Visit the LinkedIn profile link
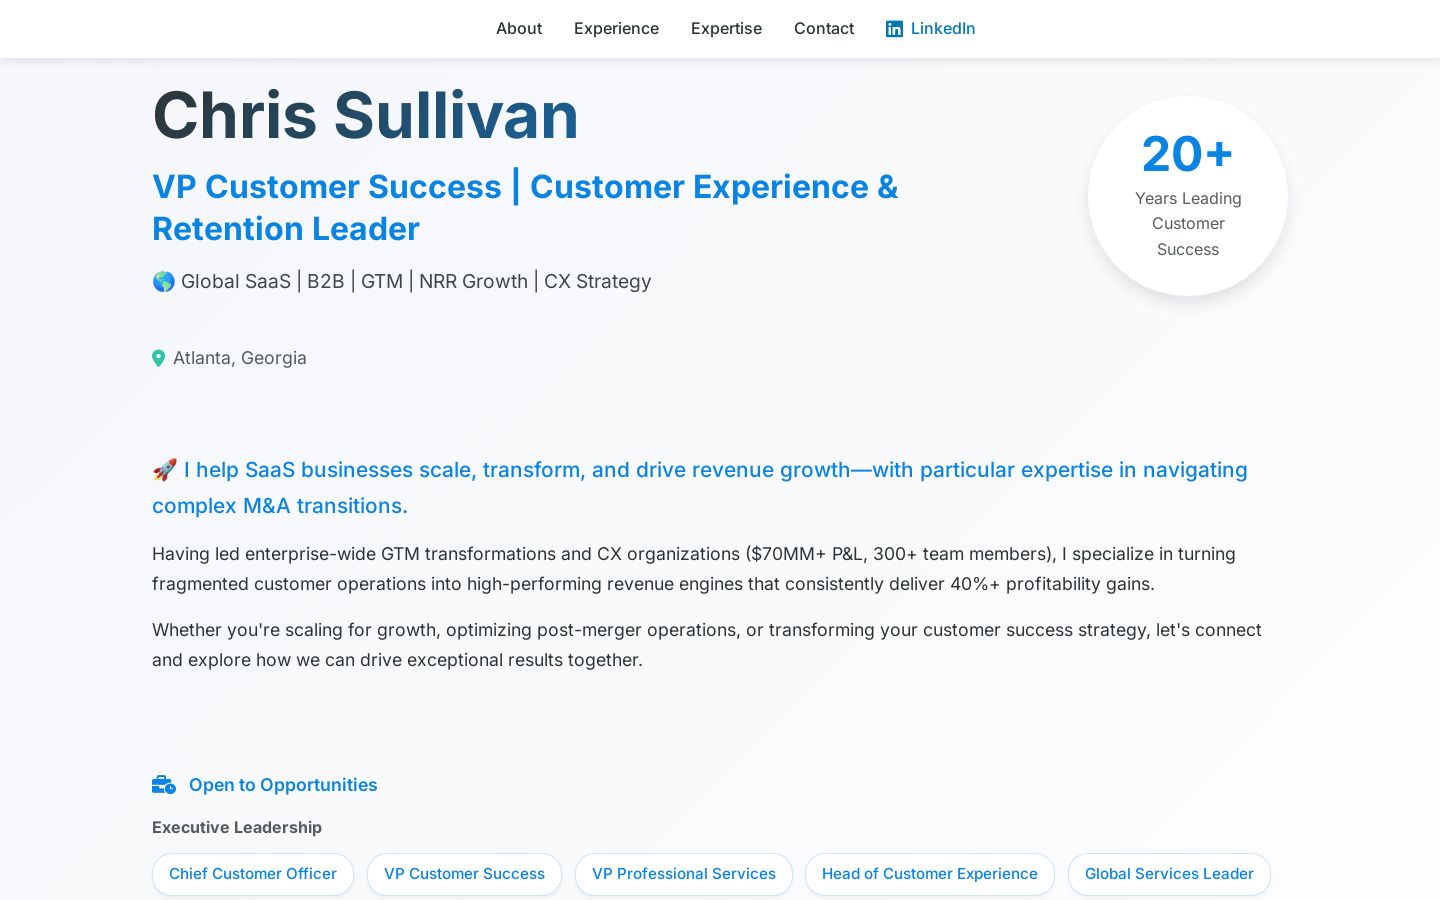This screenshot has height=900, width=1440. tap(930, 29)
